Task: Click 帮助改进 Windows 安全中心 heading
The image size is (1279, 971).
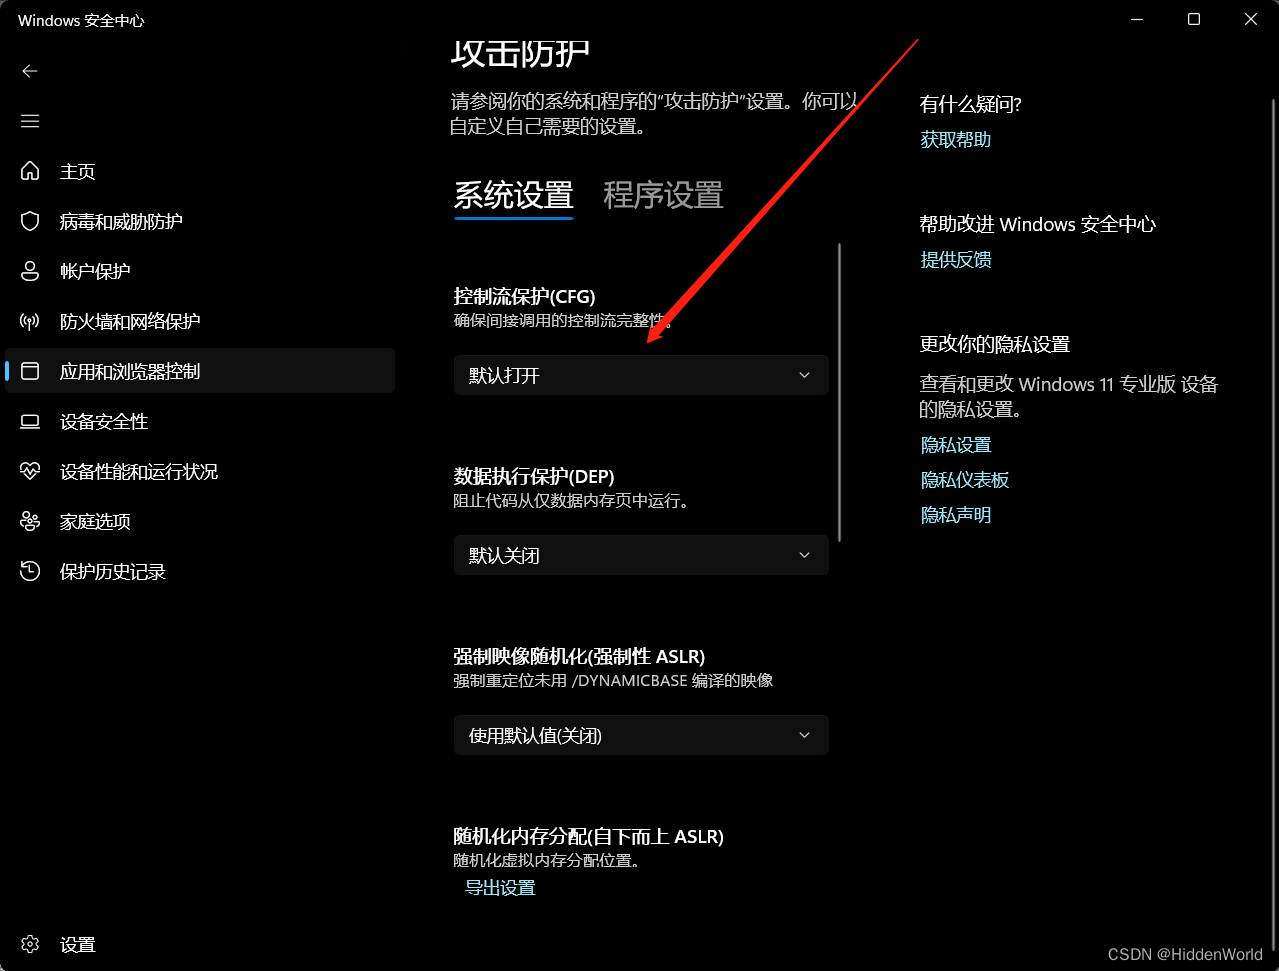Action: [x=1037, y=224]
